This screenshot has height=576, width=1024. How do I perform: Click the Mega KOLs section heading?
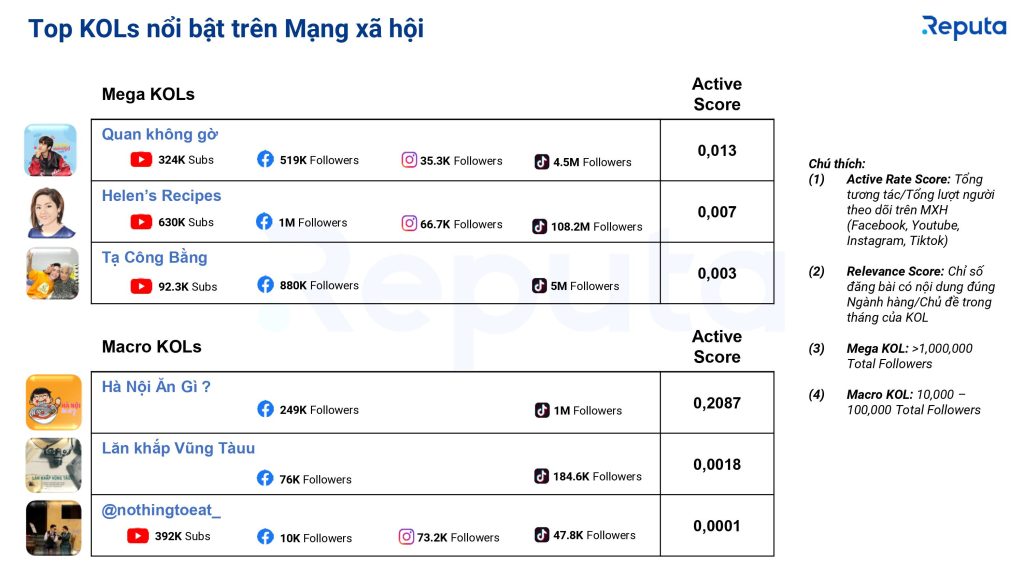click(148, 94)
